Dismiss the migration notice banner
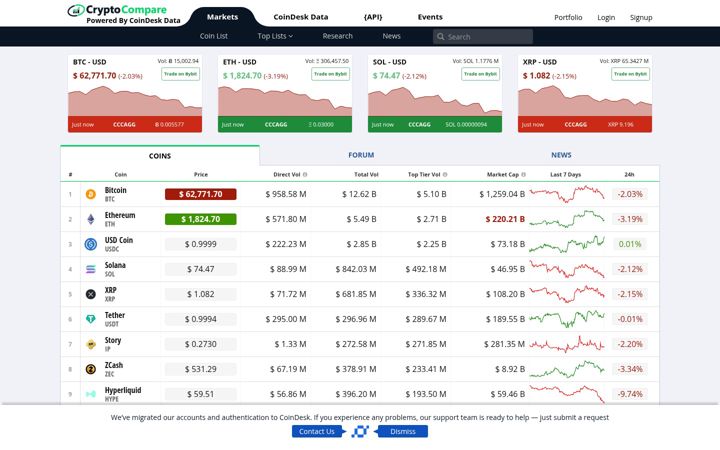Image resolution: width=720 pixels, height=450 pixels. pos(403,432)
